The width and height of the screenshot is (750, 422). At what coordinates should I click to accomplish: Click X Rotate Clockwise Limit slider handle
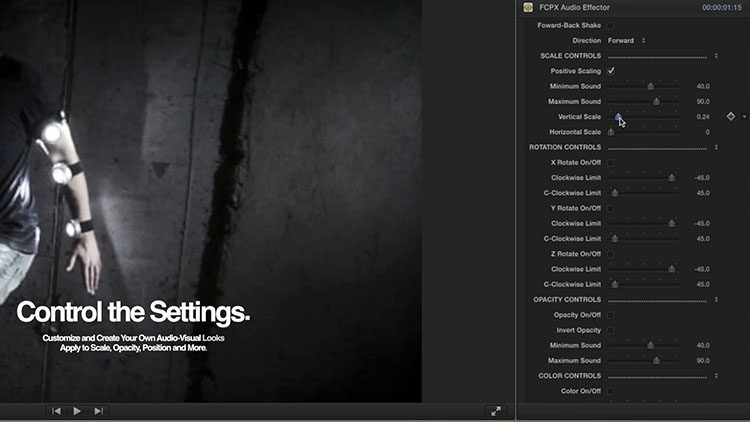[x=672, y=178]
